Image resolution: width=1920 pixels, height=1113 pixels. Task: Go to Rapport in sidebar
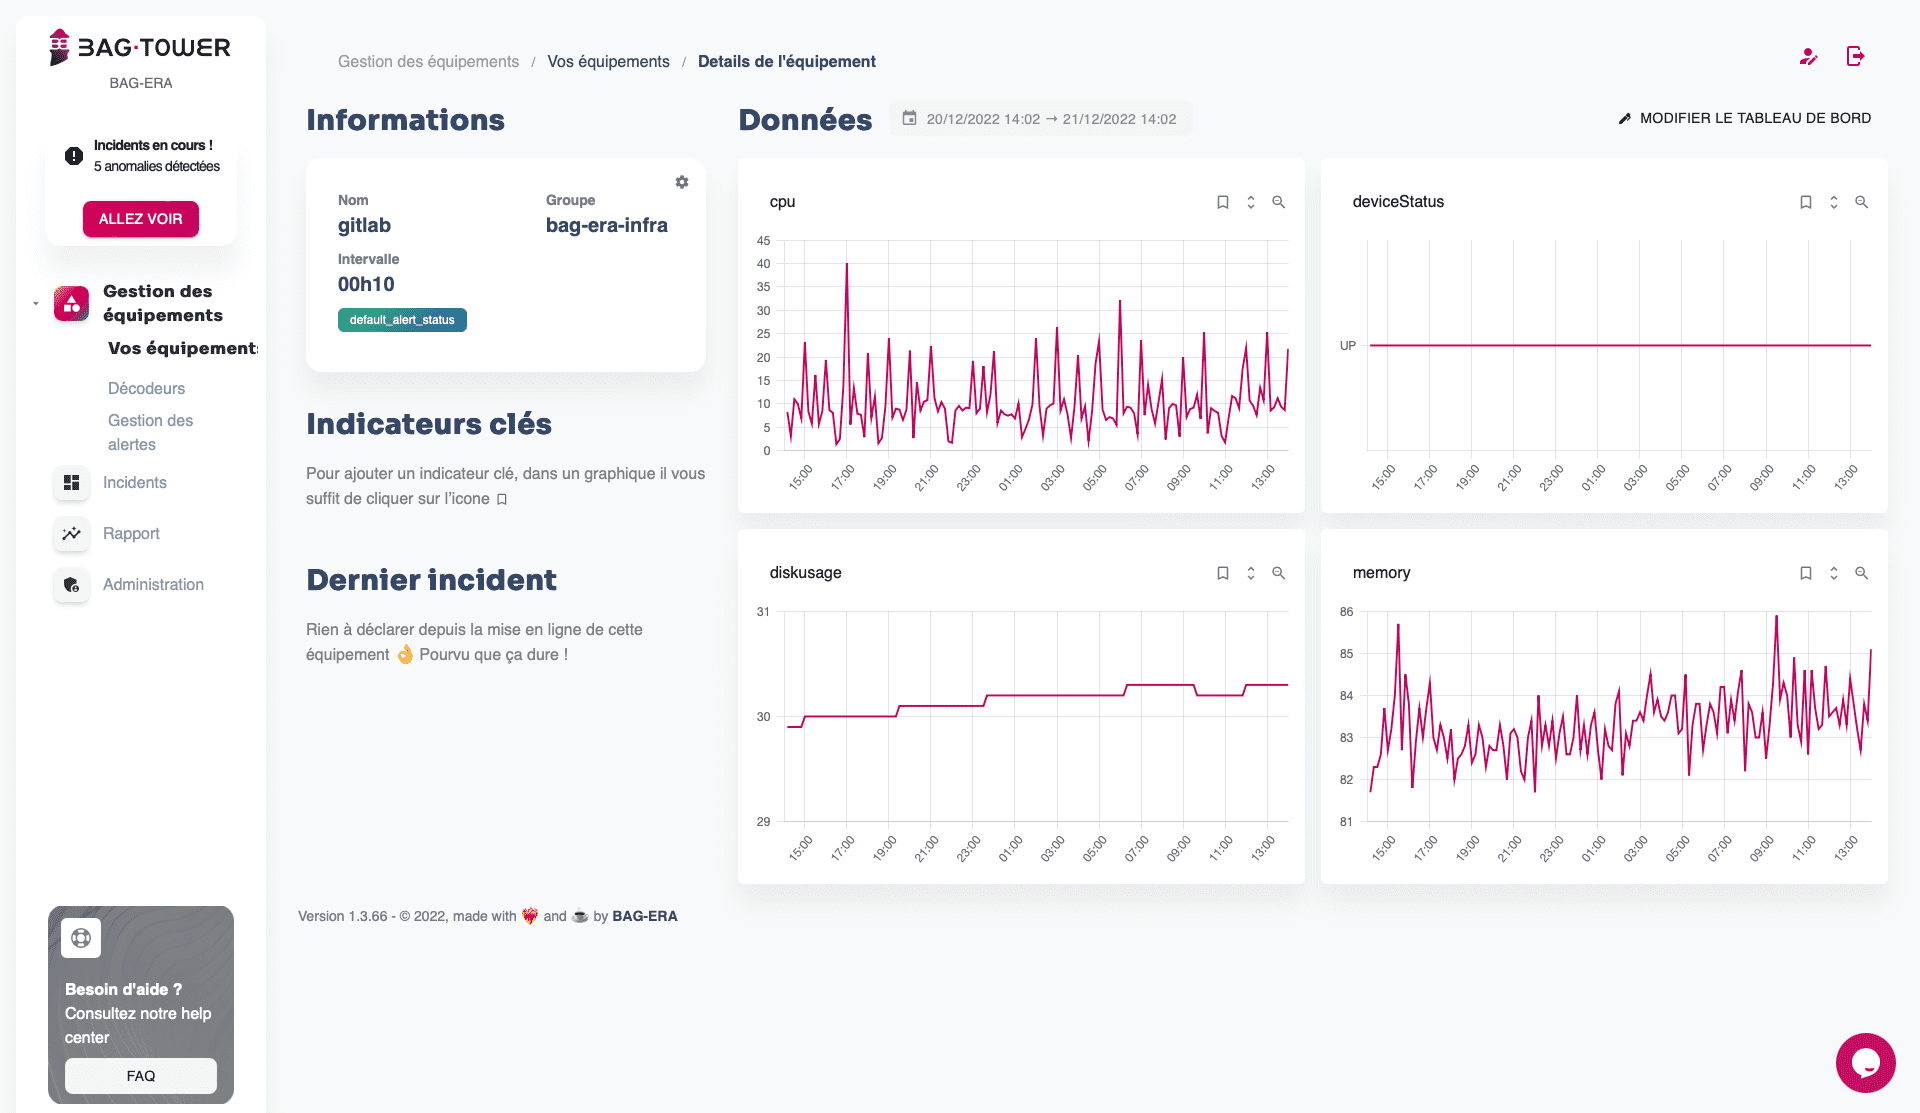(x=131, y=534)
